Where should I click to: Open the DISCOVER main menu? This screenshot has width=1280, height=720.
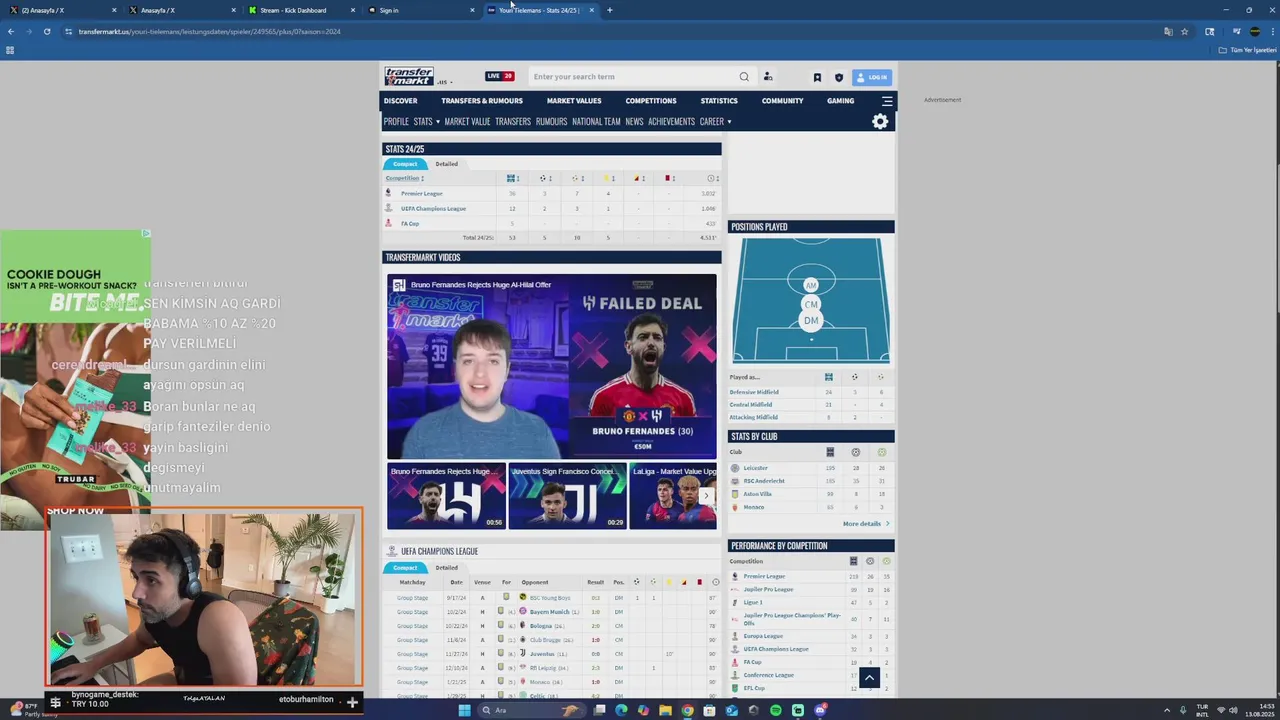click(x=400, y=101)
